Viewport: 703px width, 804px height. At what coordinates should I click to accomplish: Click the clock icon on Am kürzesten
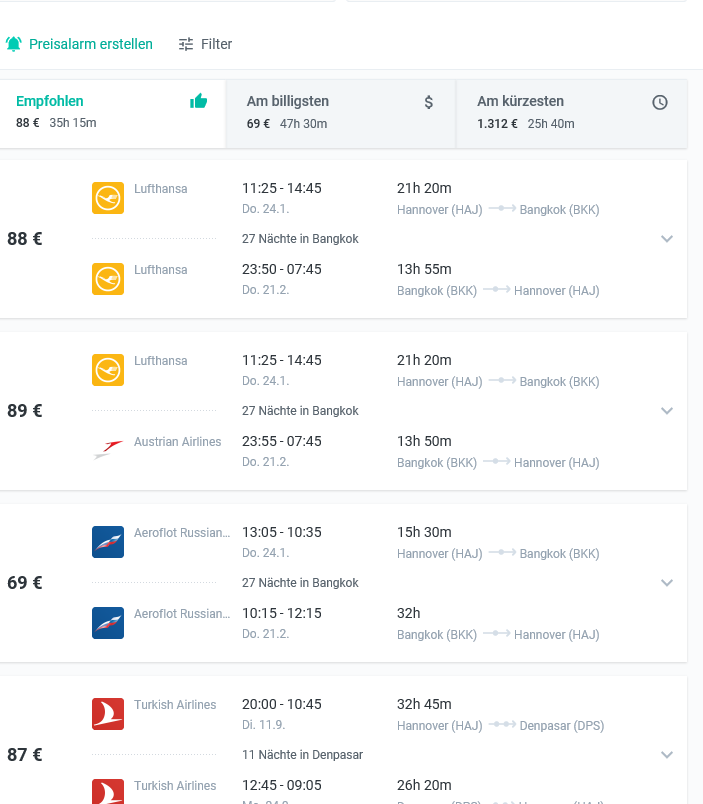click(x=660, y=103)
